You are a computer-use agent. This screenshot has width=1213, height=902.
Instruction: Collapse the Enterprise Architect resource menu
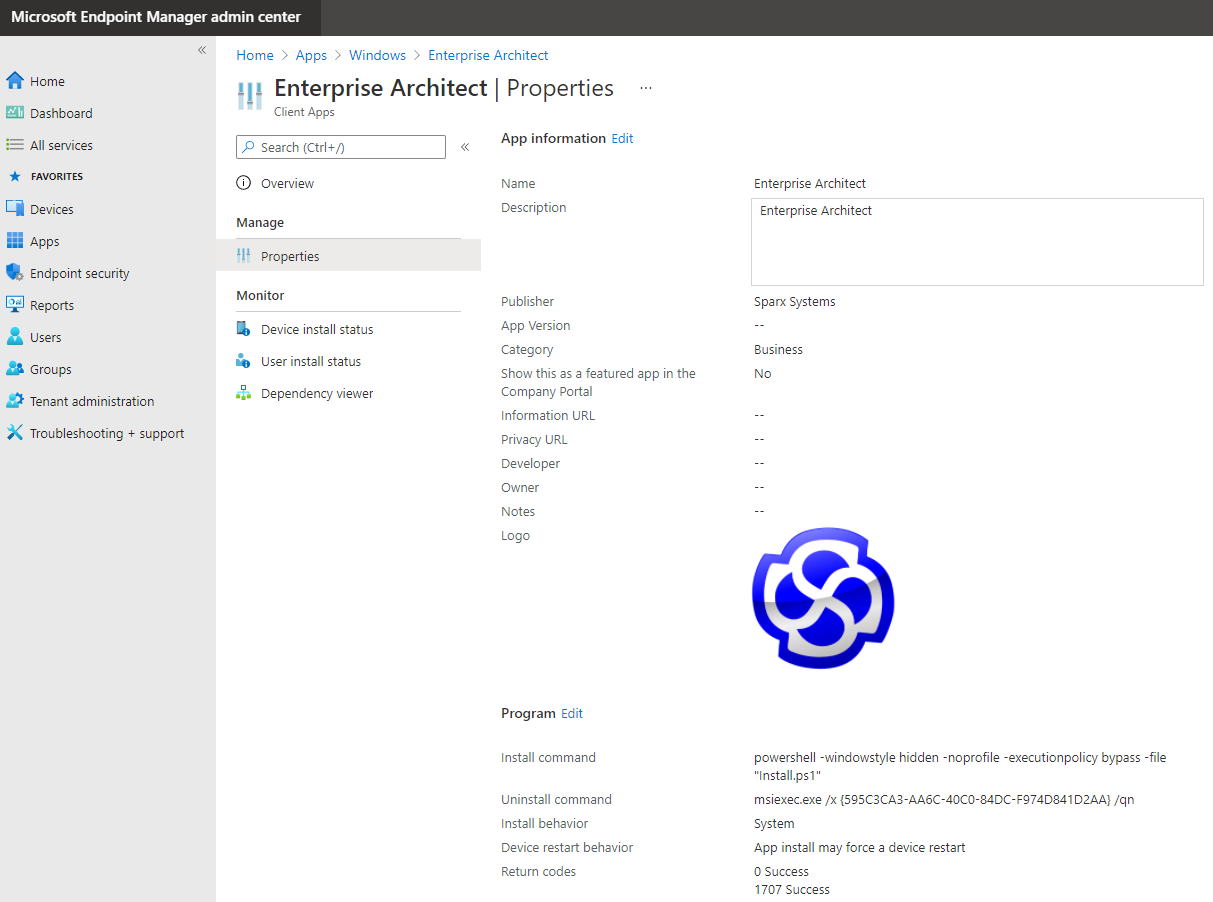tap(465, 147)
